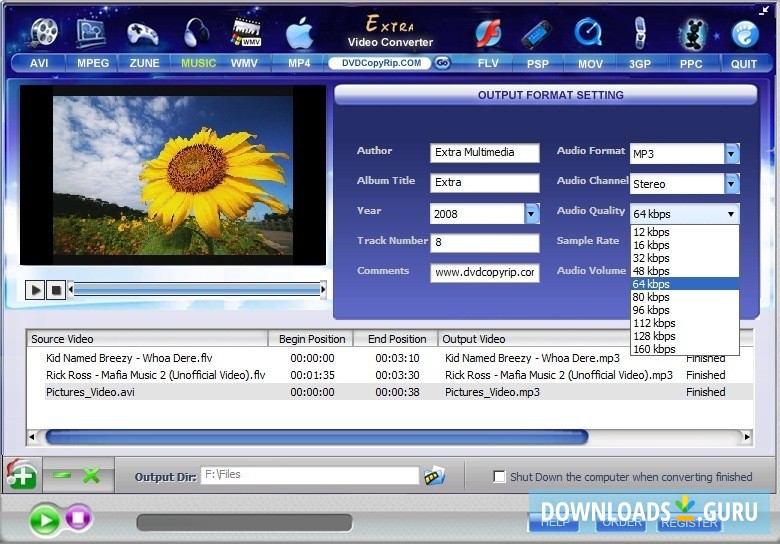Click the Comments input field
Screen dimensions: 780x544
485,272
